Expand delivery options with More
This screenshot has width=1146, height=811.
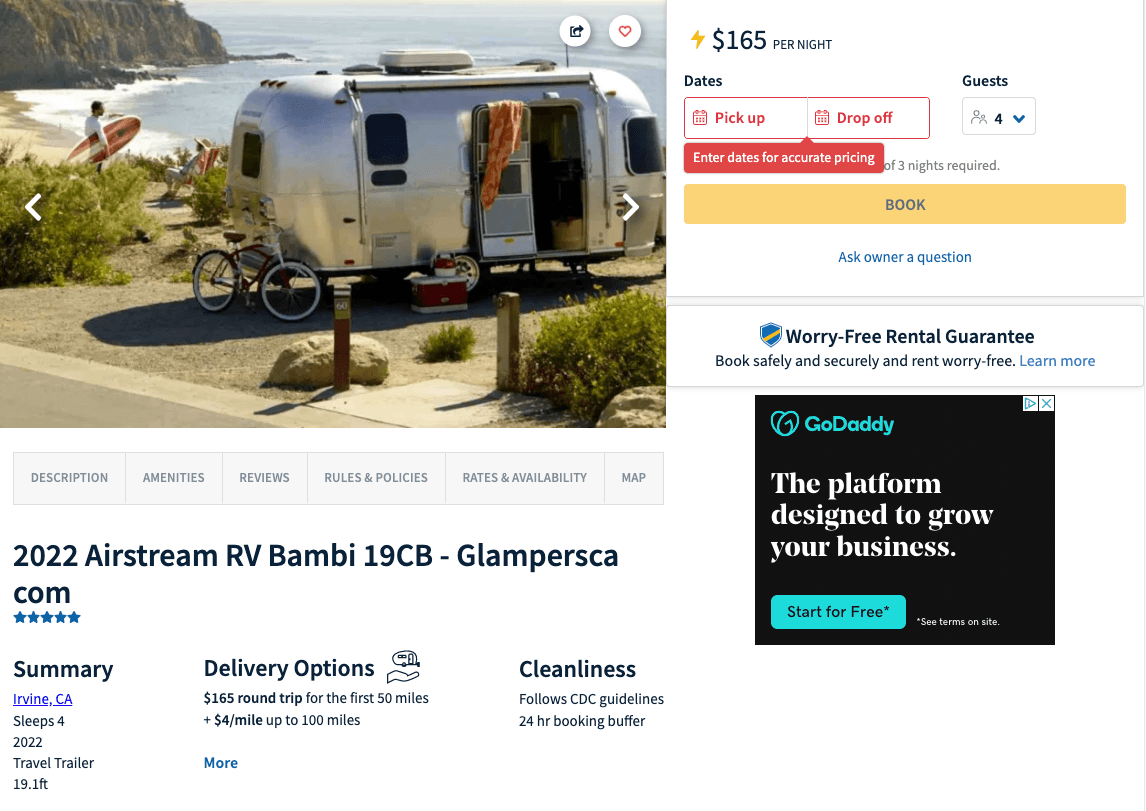[221, 763]
